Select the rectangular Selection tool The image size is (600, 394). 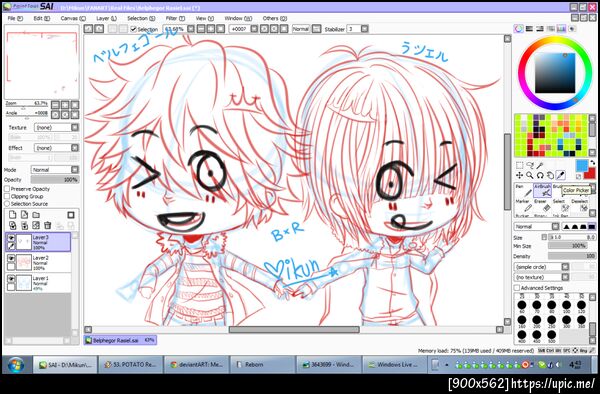tap(519, 165)
